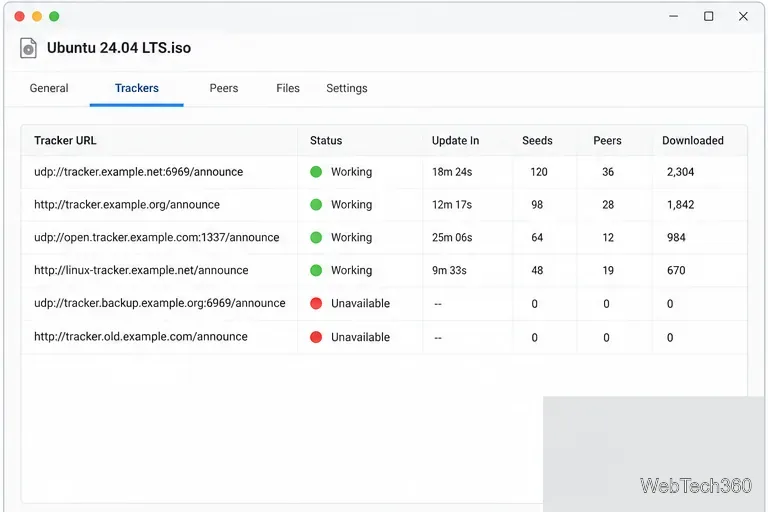Click the 18m 24s update time
Viewport: 768px width, 512px height.
[452, 172]
